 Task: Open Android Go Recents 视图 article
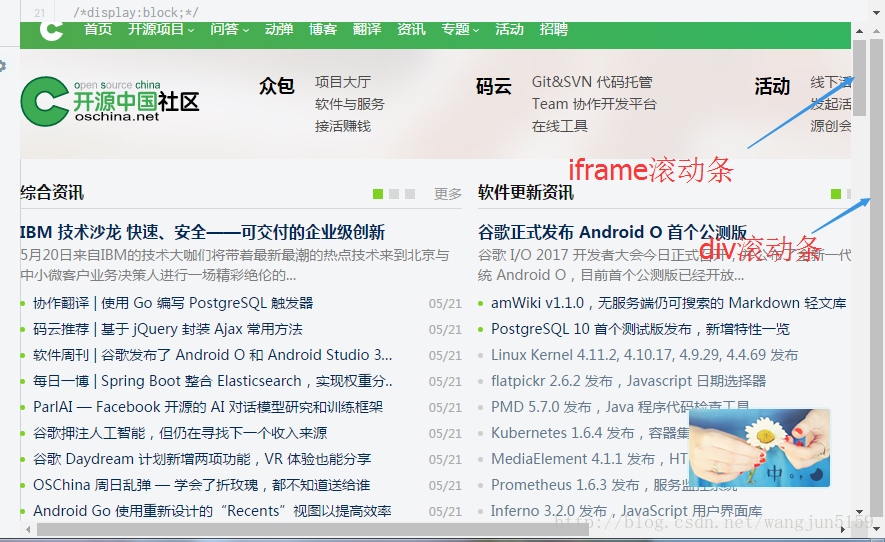coord(212,511)
